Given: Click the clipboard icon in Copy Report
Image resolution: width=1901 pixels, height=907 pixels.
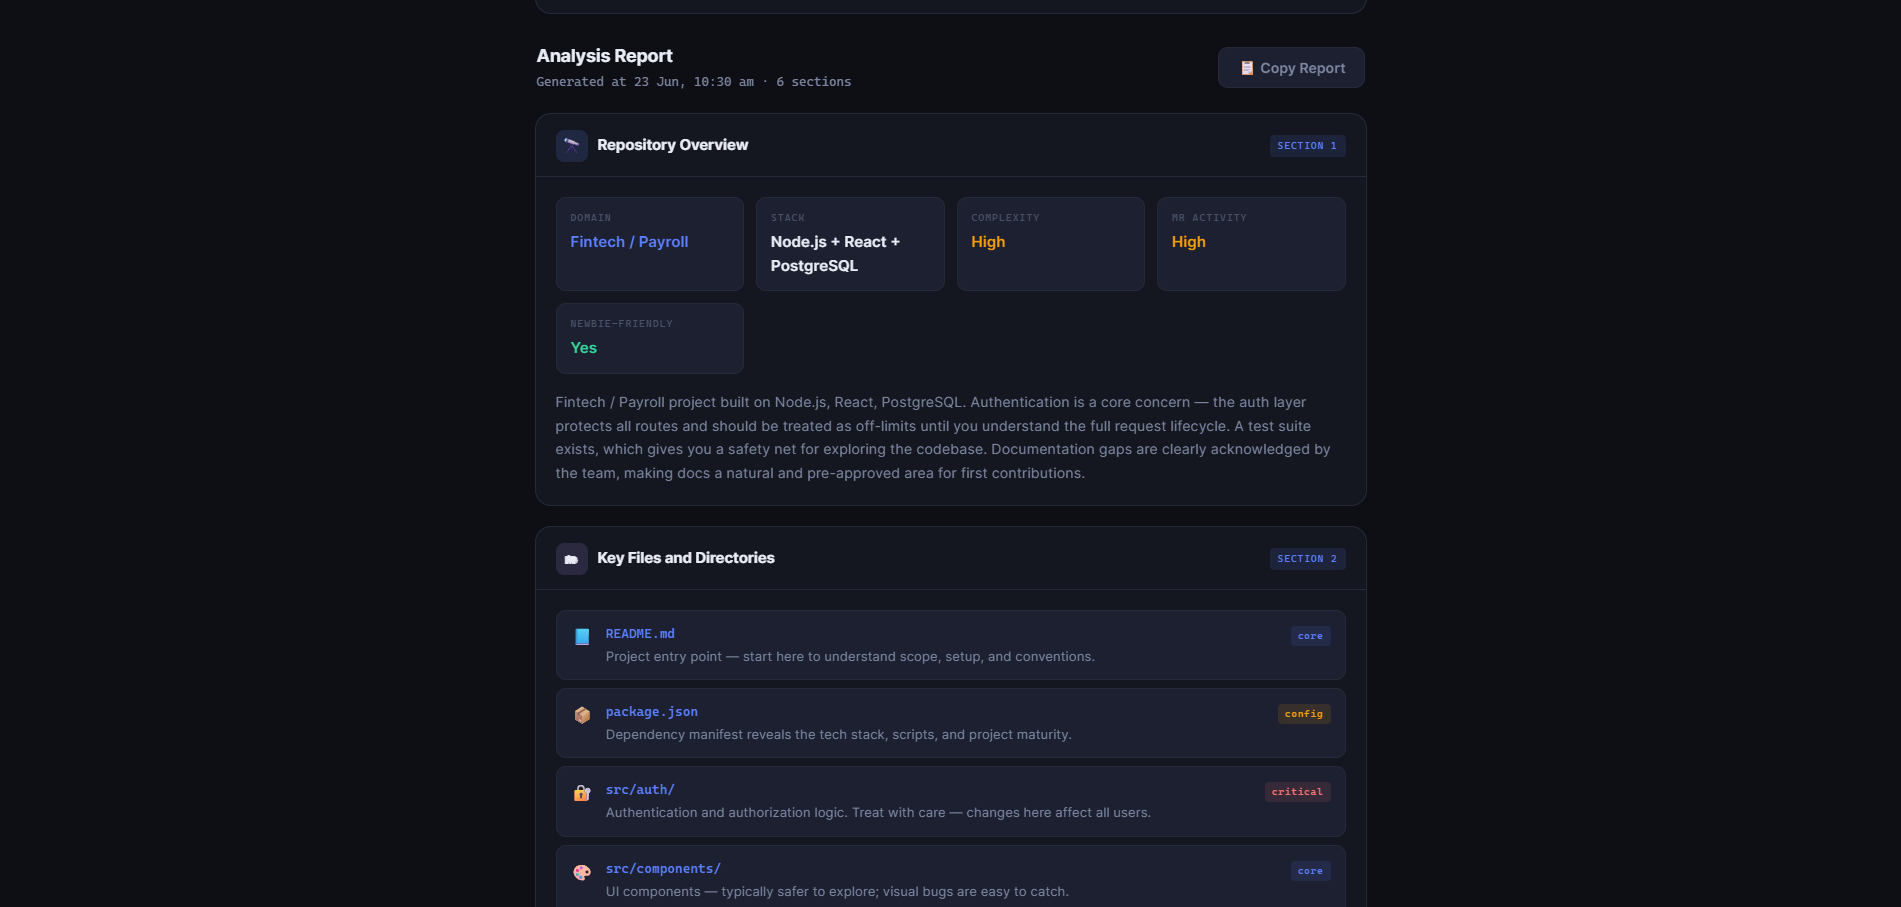Looking at the screenshot, I should click(x=1247, y=68).
